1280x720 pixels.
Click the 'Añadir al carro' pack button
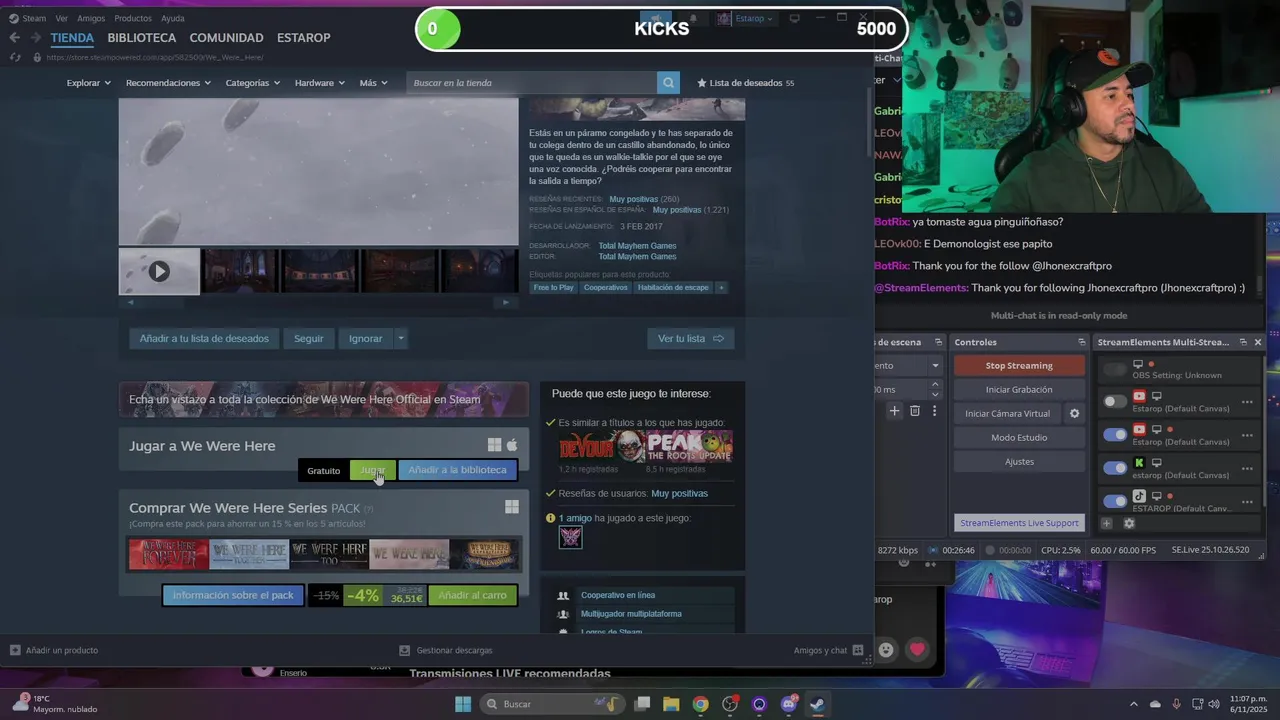pos(472,595)
